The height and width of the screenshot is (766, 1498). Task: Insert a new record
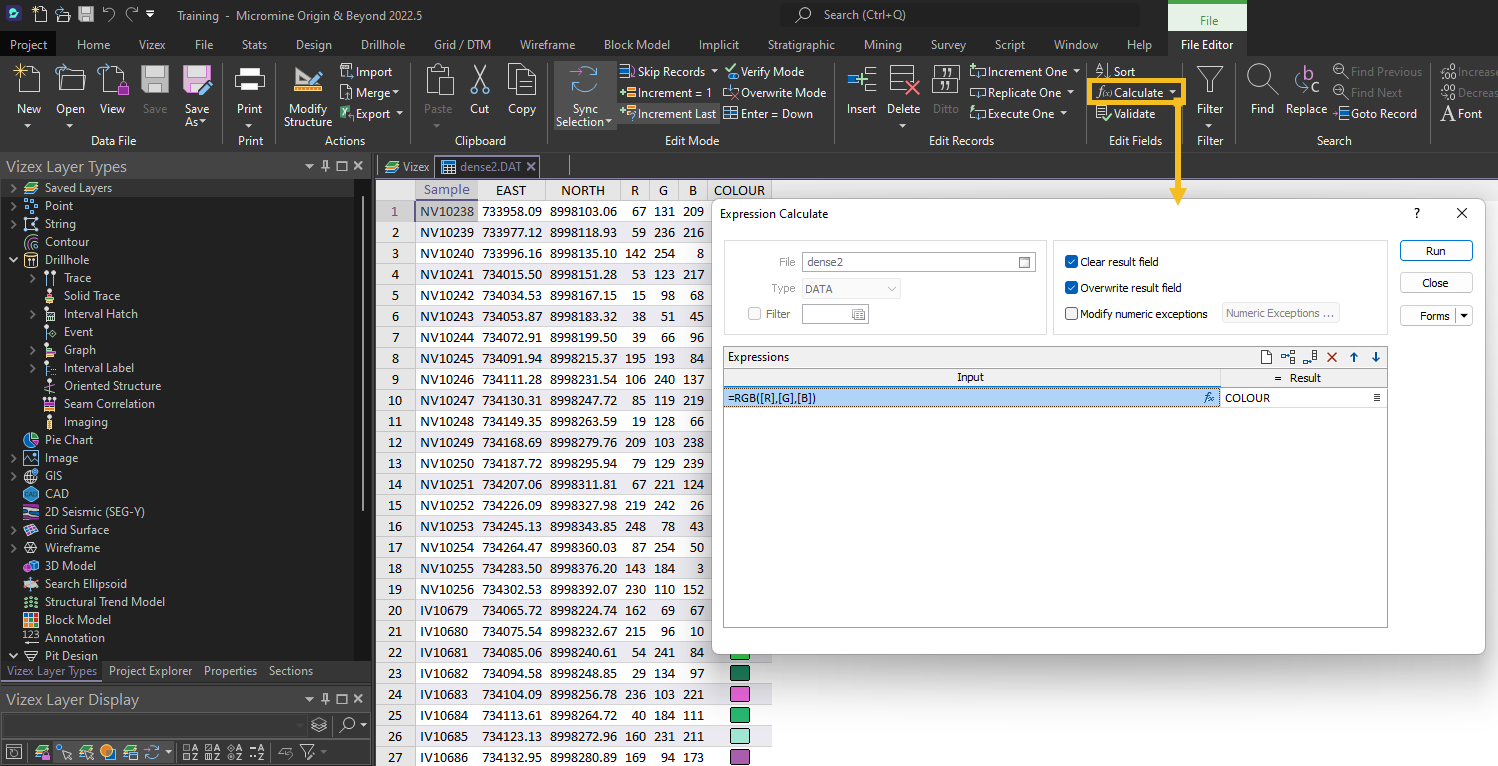tap(861, 92)
